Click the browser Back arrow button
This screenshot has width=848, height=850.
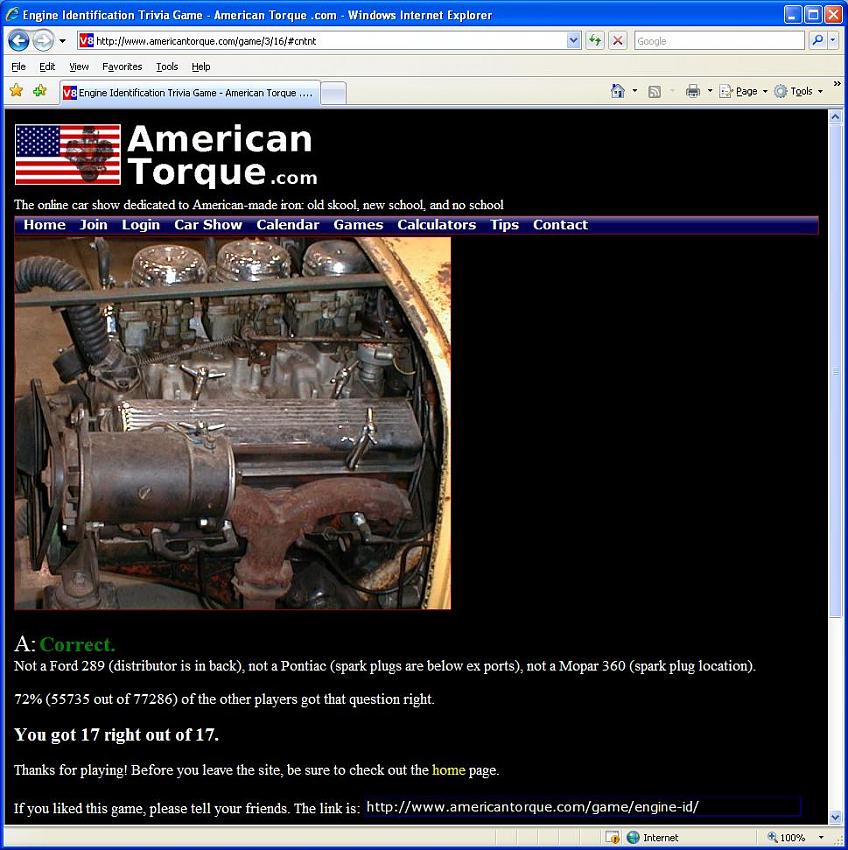(19, 41)
